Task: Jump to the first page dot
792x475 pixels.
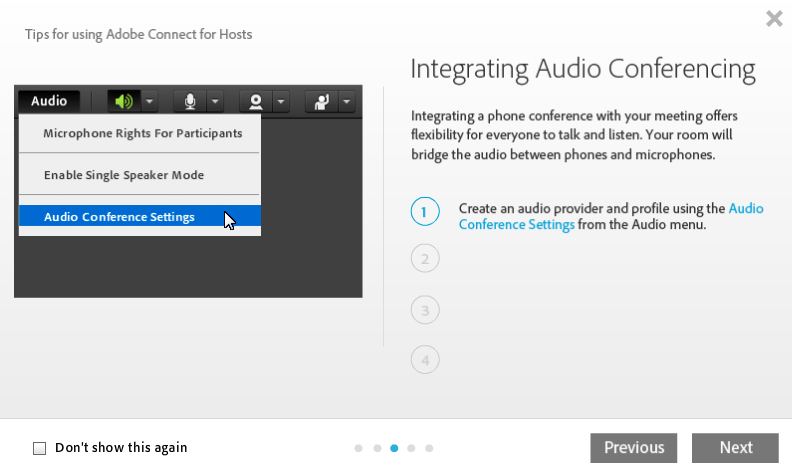Action: [x=358, y=448]
